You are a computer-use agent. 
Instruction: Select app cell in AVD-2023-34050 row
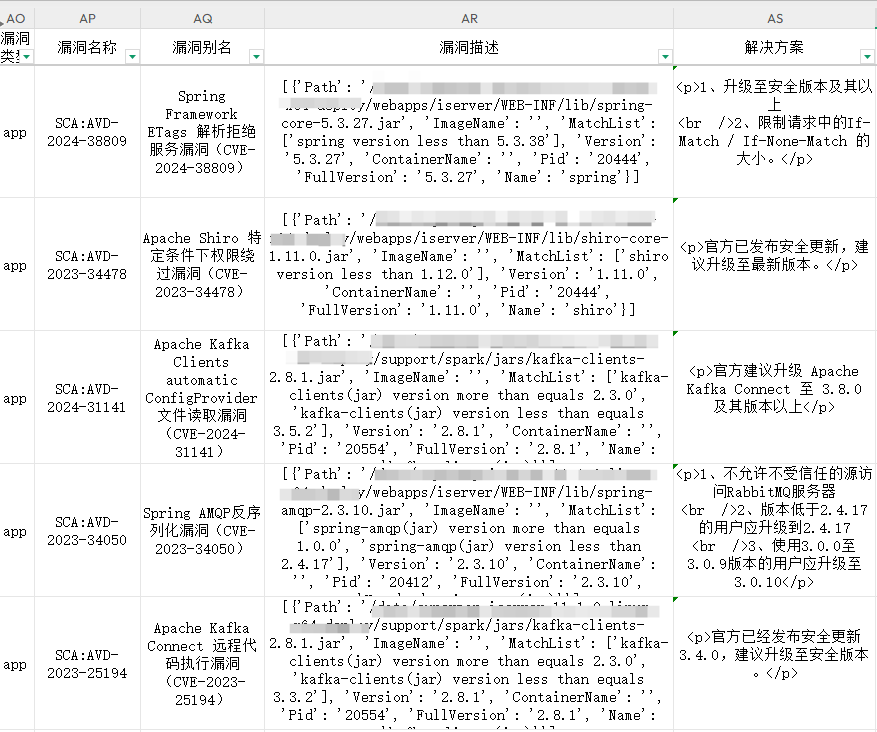[x=17, y=531]
